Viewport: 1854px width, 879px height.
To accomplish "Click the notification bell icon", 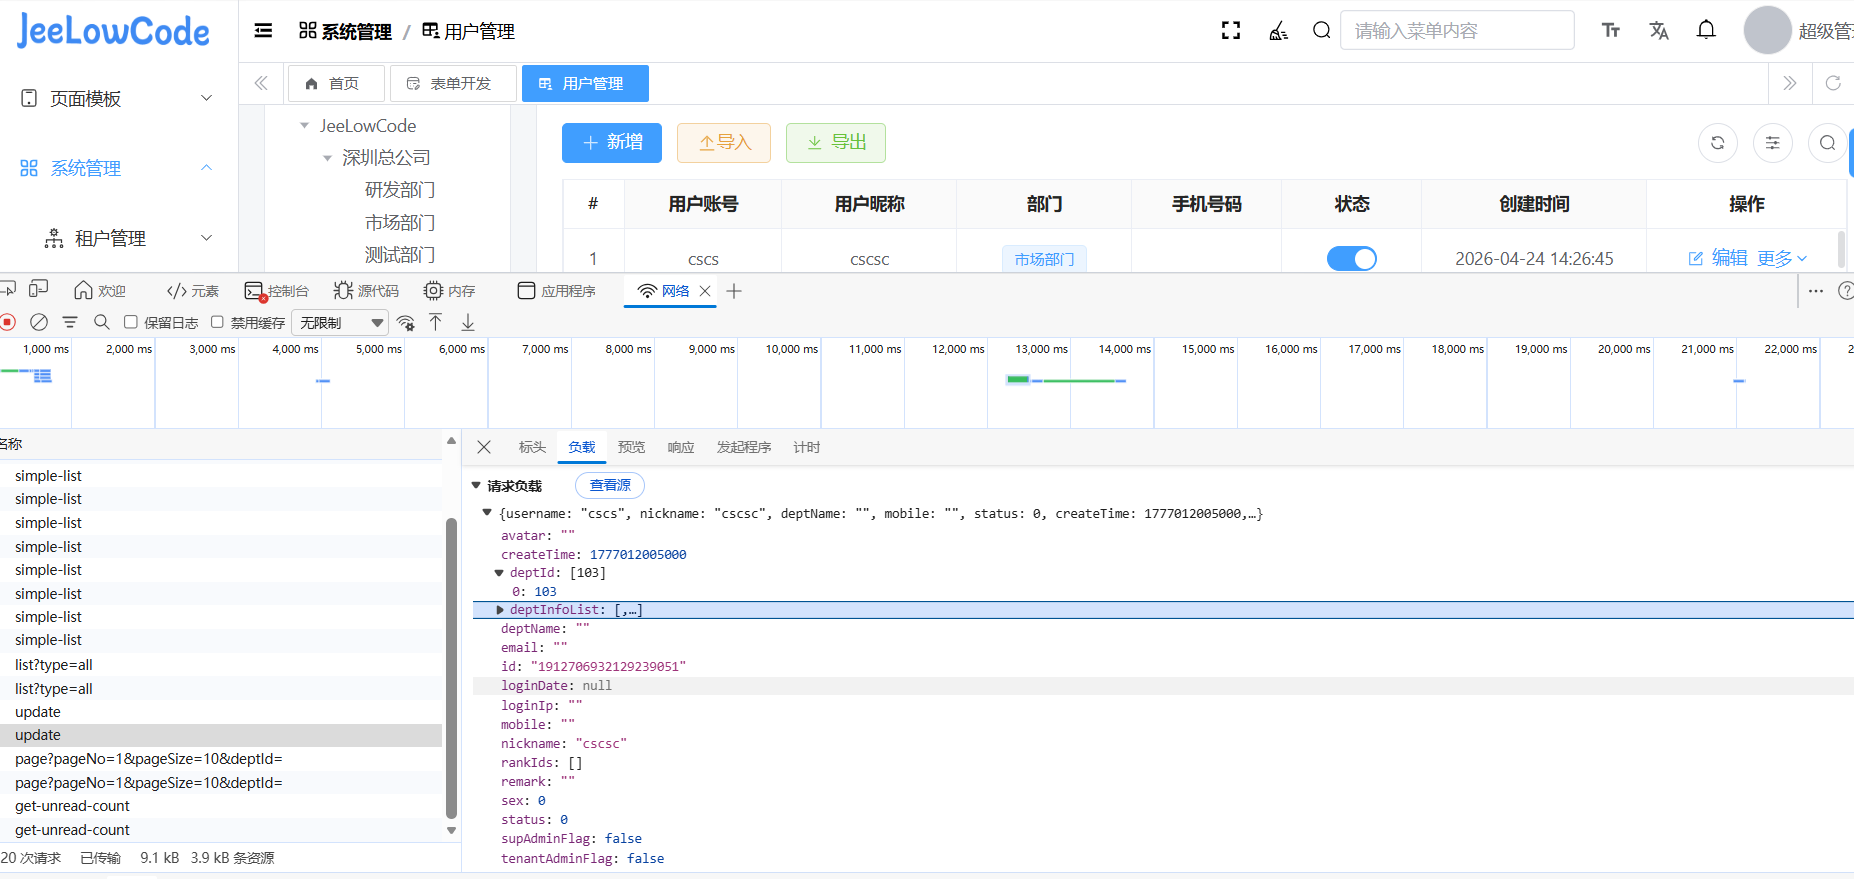I will [x=1706, y=30].
